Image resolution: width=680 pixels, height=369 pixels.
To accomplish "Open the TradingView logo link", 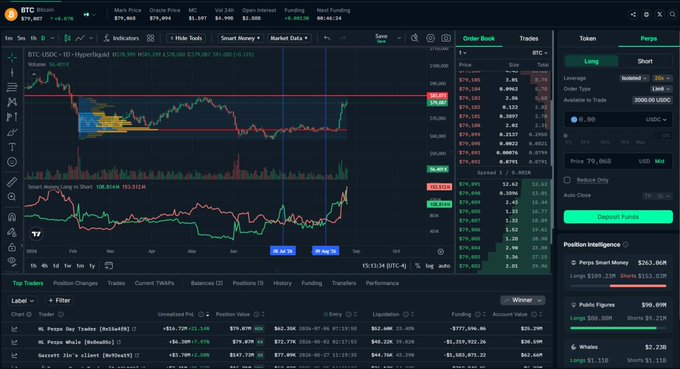I will (x=36, y=234).
